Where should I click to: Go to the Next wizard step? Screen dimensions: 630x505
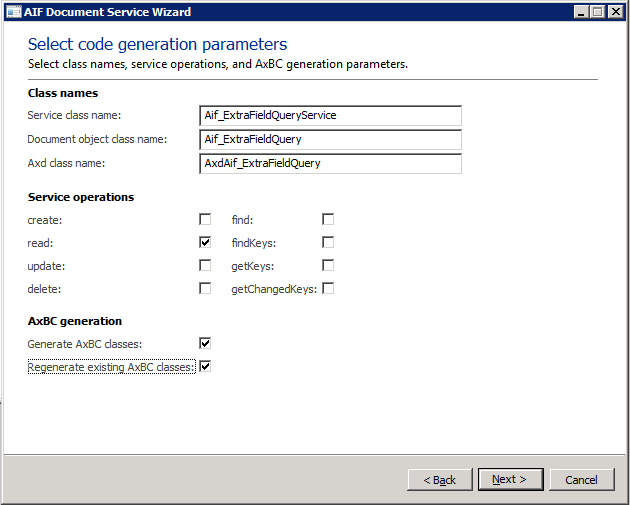(x=510, y=480)
